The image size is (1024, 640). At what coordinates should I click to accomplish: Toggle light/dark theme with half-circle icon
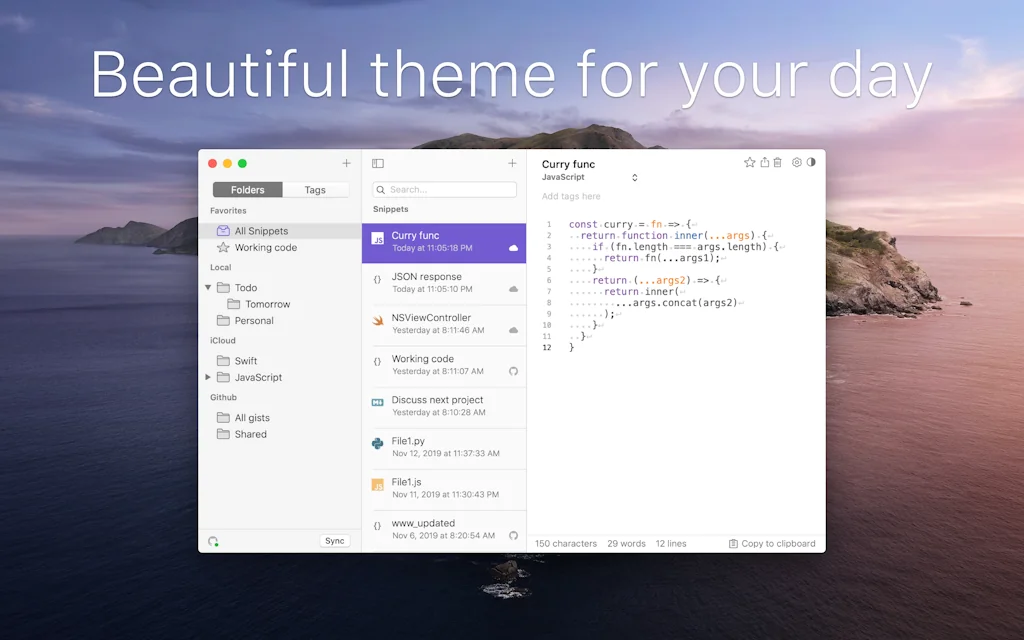(811, 163)
